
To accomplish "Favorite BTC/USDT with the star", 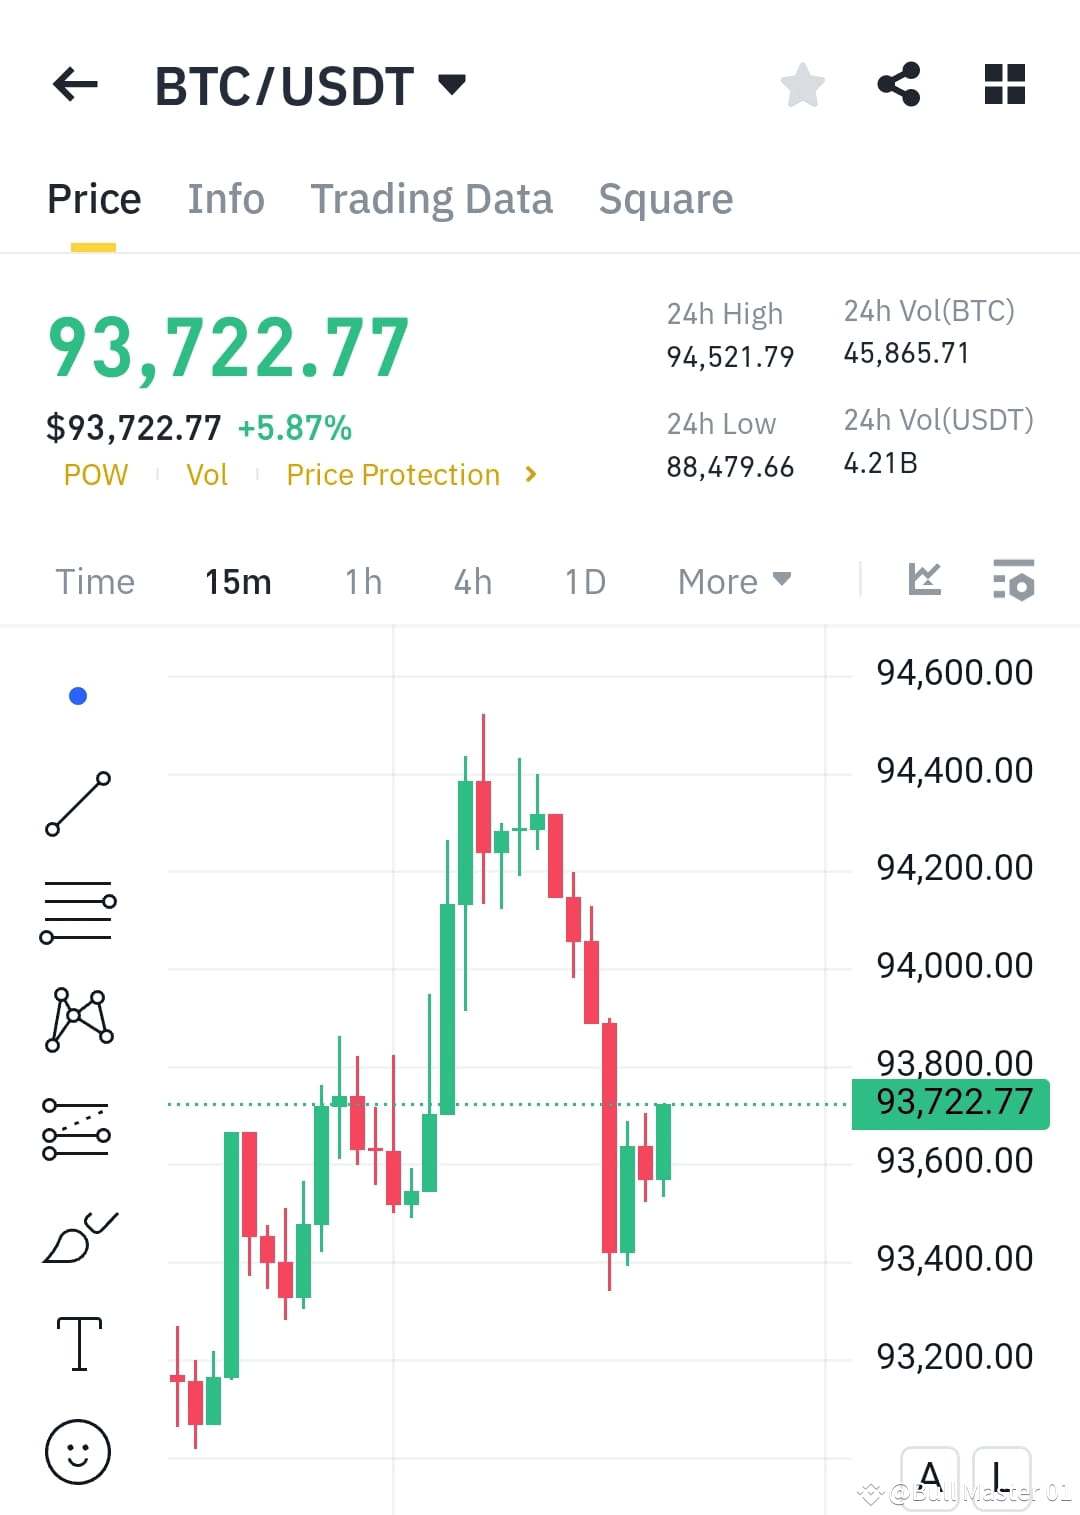I will 803,85.
